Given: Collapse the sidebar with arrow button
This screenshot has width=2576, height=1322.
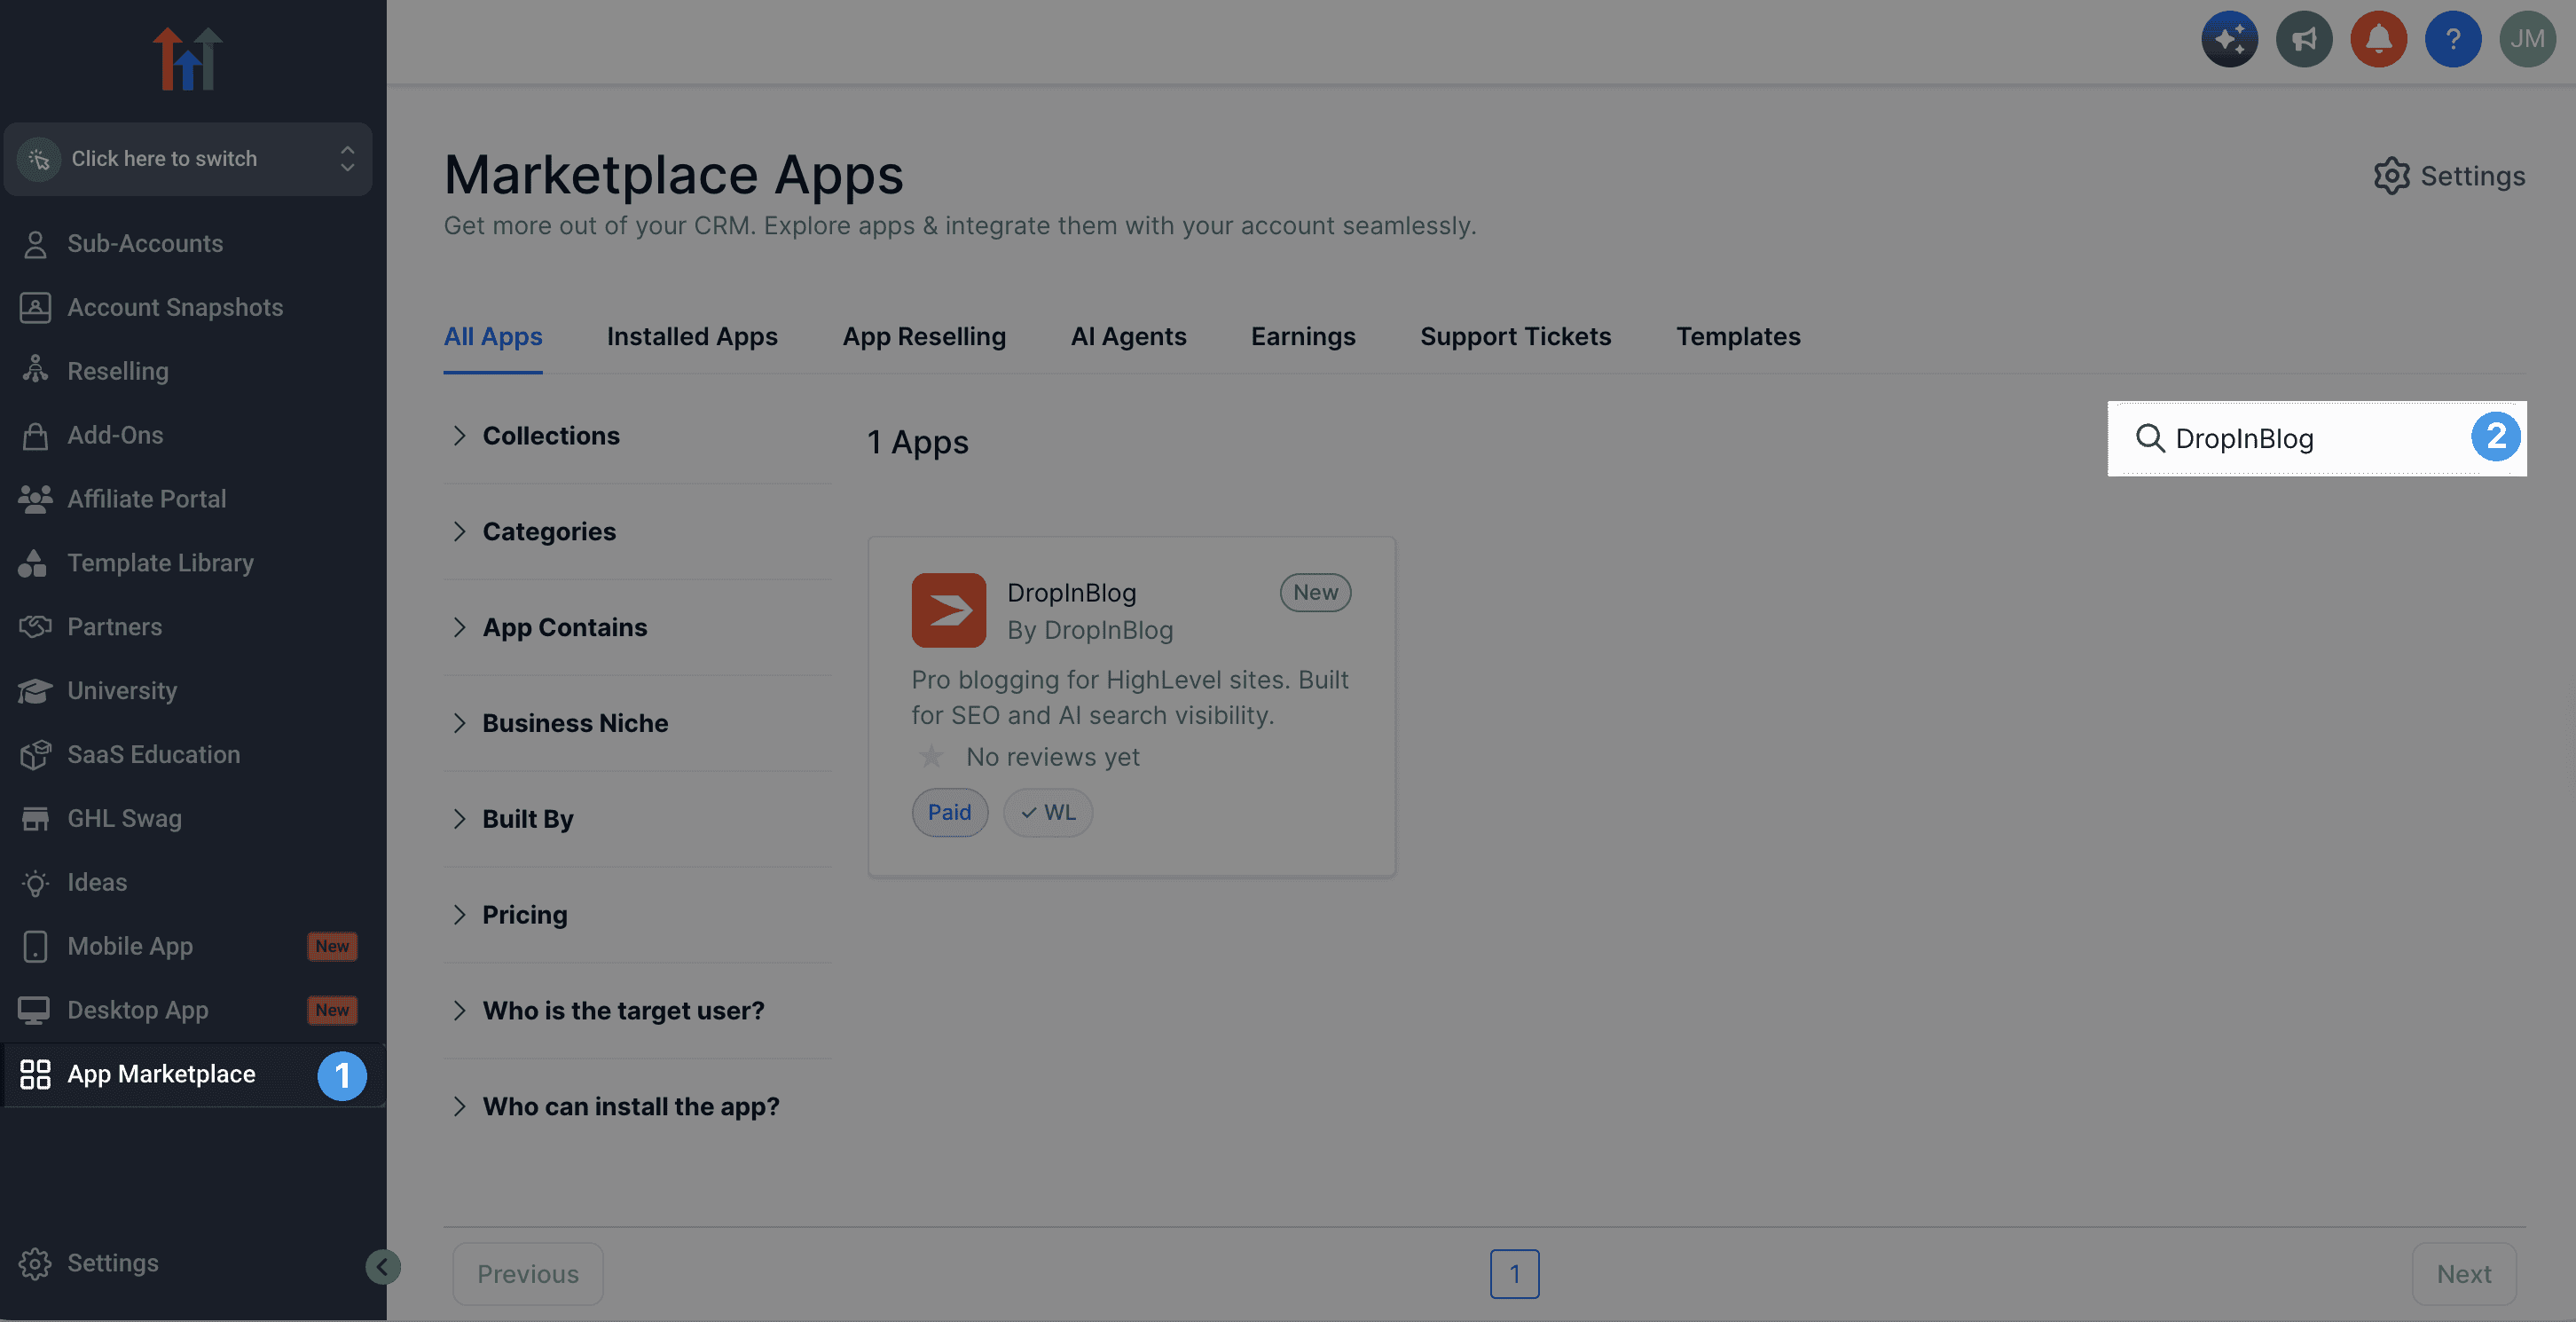Looking at the screenshot, I should pyautogui.click(x=382, y=1267).
